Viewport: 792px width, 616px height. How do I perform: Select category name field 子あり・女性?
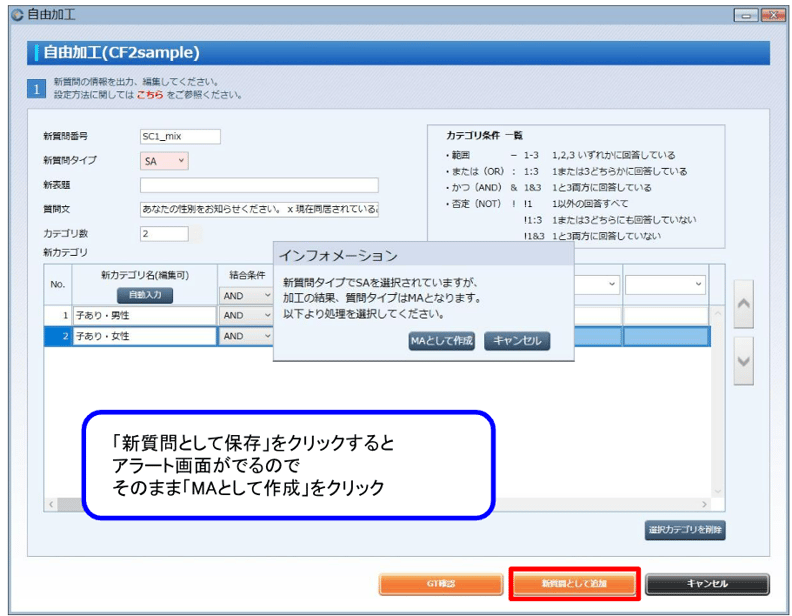(144, 336)
